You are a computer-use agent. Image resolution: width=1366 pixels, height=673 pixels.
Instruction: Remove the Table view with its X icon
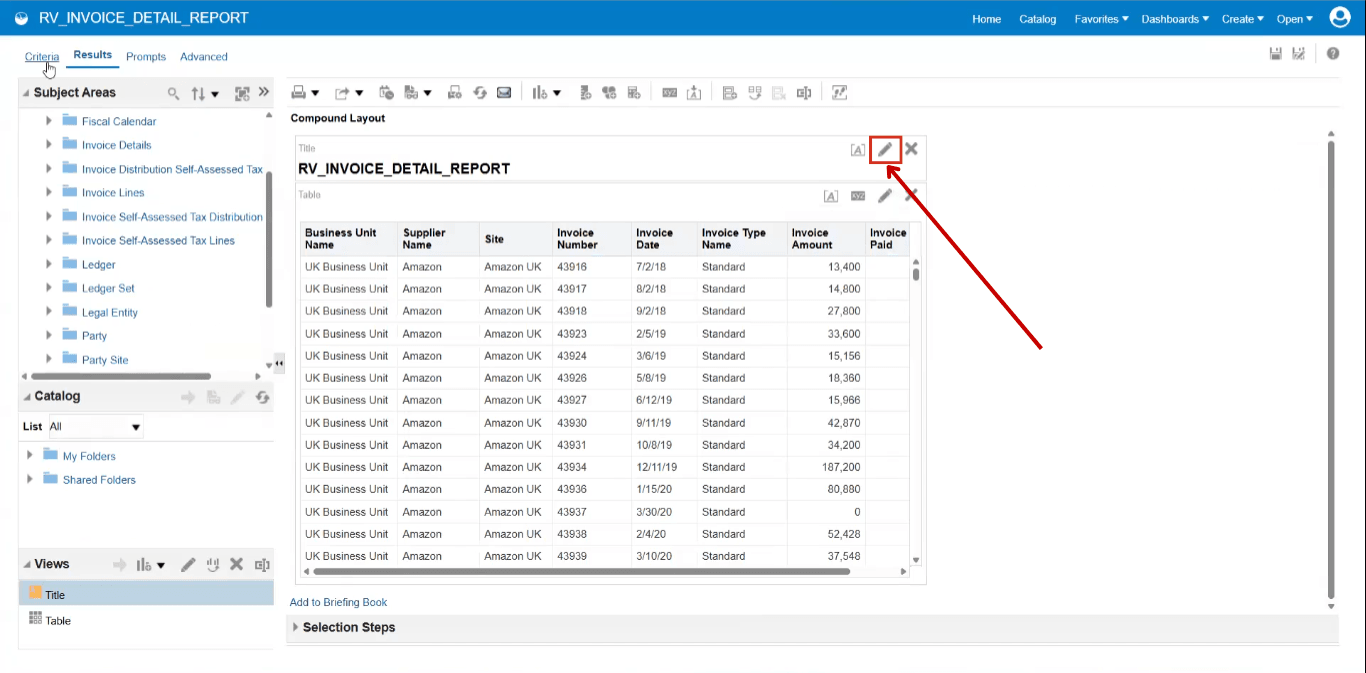coord(910,195)
